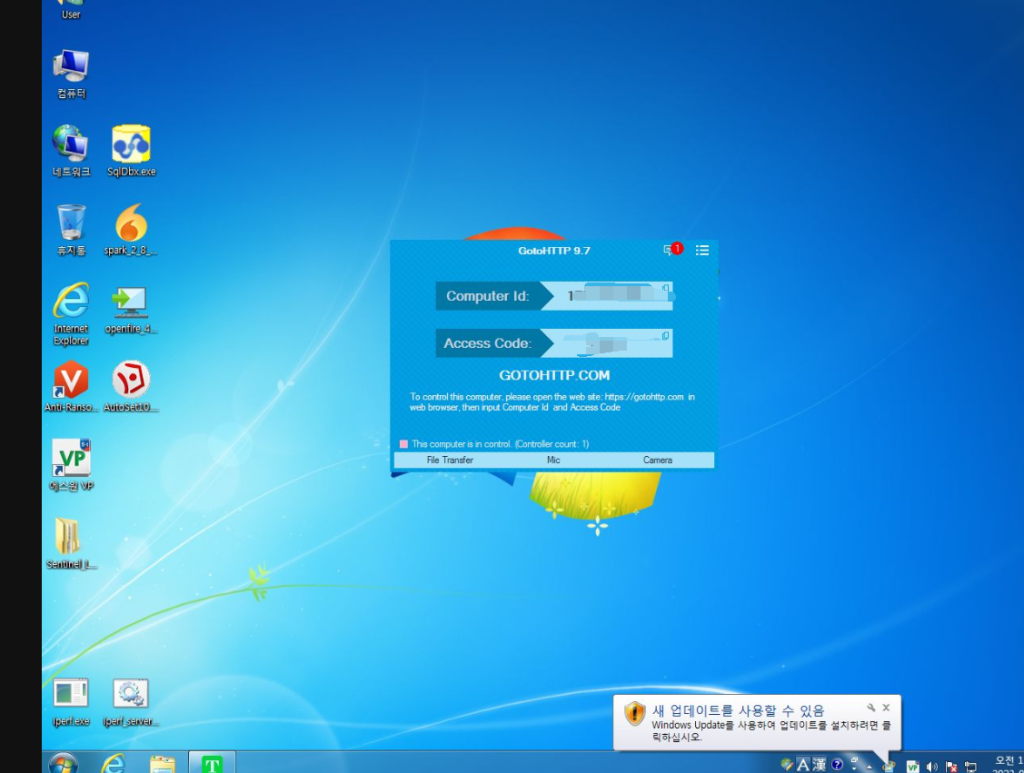1024x773 pixels.
Task: Select the 휴지통 recycle bin icon
Action: [71, 230]
